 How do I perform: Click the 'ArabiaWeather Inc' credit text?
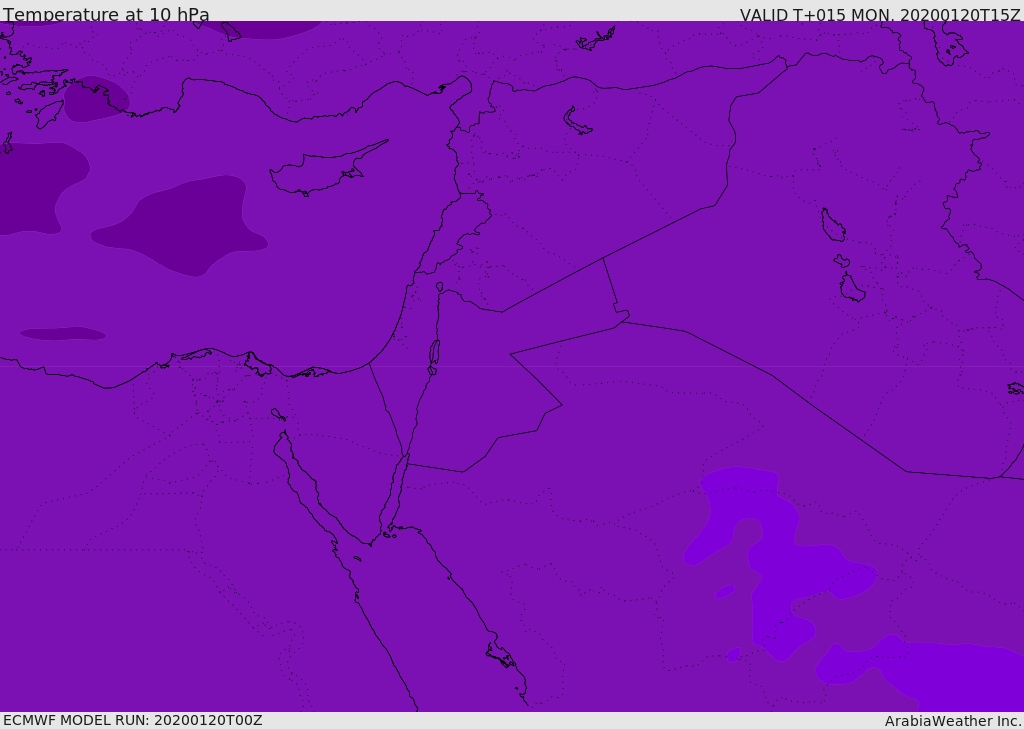click(x=952, y=721)
